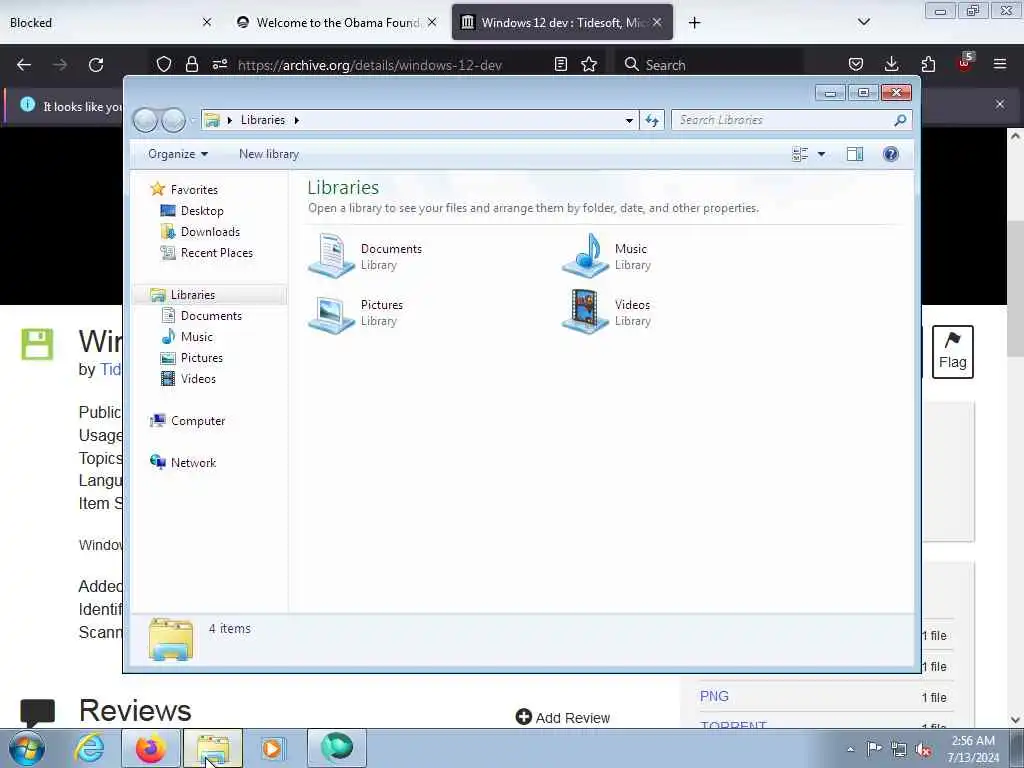Select Libraries node in navigation pane

(192, 295)
